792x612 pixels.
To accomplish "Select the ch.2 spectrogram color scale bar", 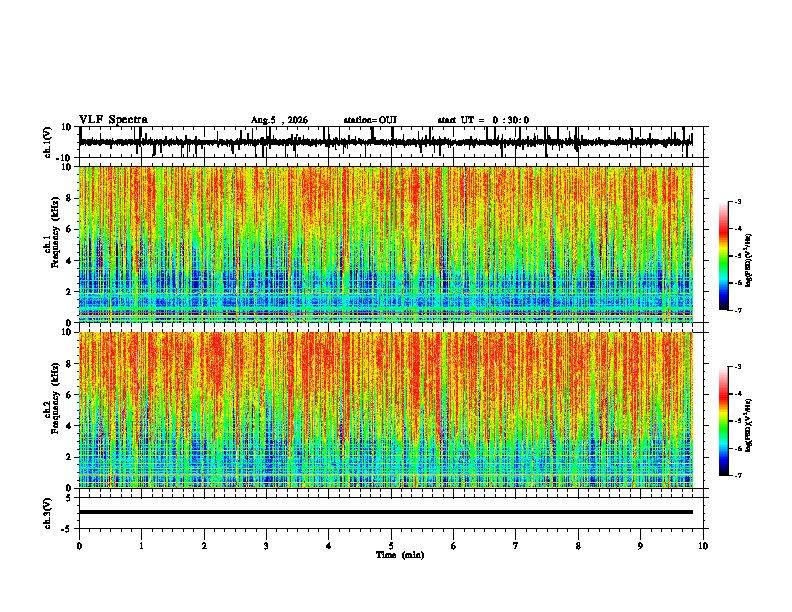I will 724,421.
